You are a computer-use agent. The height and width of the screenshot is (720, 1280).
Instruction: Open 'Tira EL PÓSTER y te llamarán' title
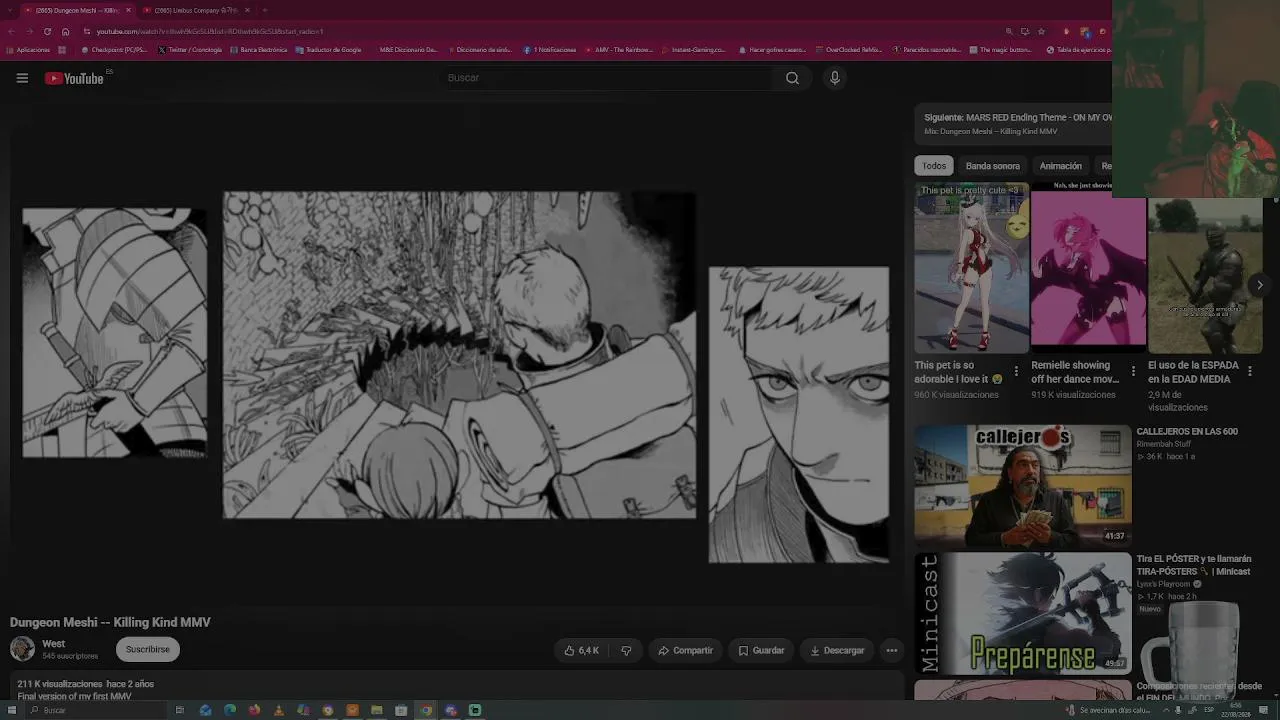point(1193,565)
